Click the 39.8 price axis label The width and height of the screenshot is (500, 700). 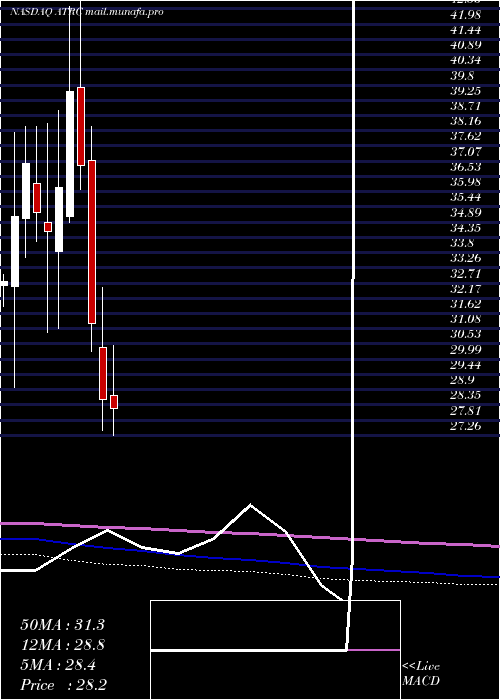point(462,75)
